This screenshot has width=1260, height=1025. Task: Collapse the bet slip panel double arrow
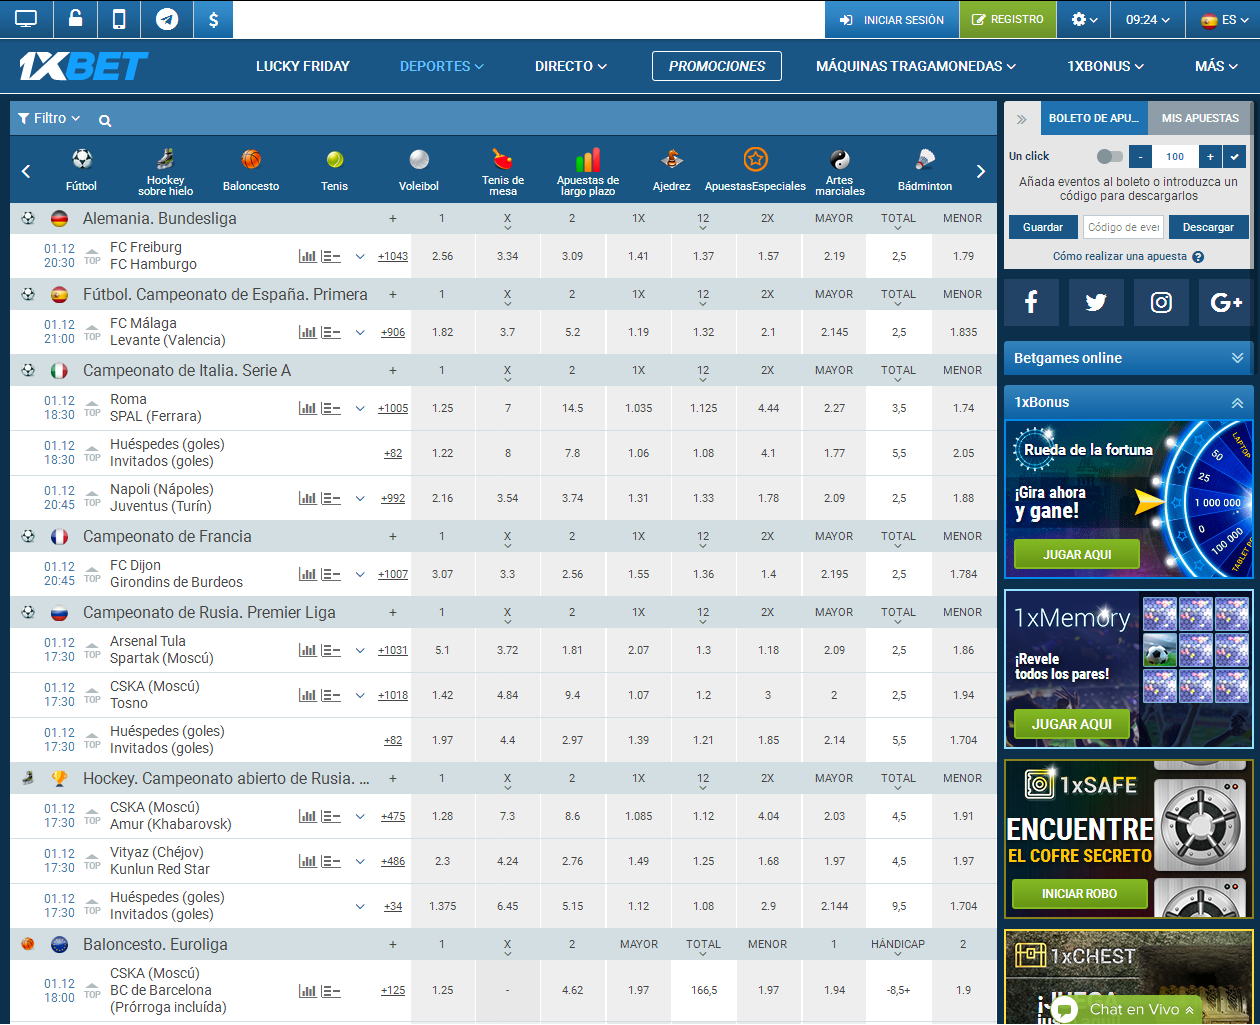[1022, 119]
